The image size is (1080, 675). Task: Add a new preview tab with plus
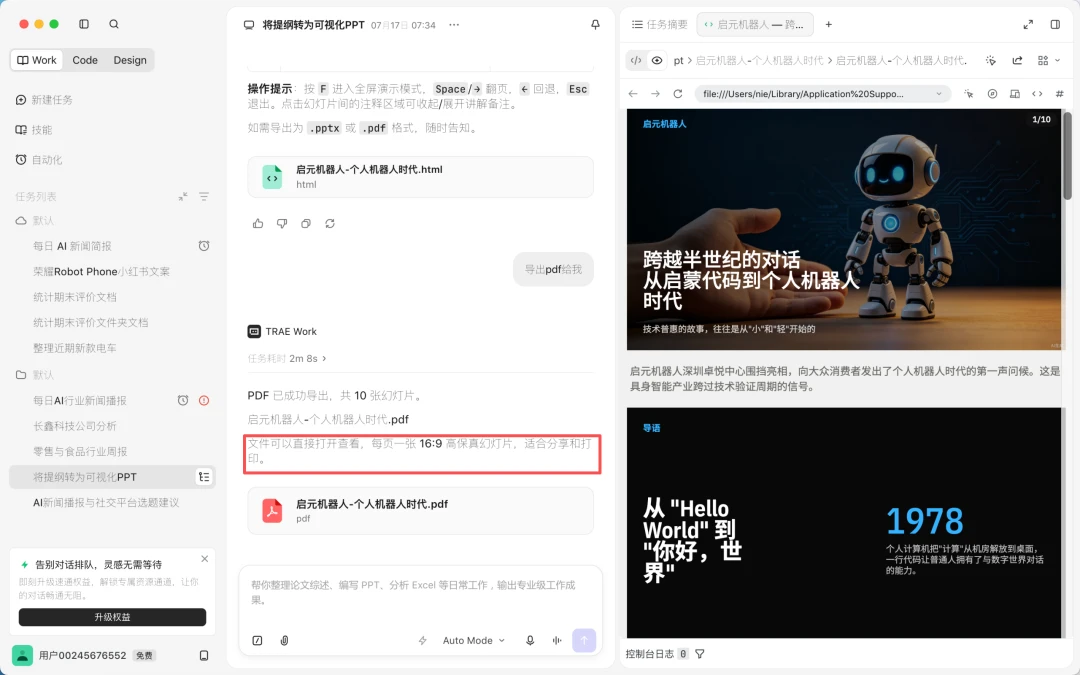pos(829,24)
